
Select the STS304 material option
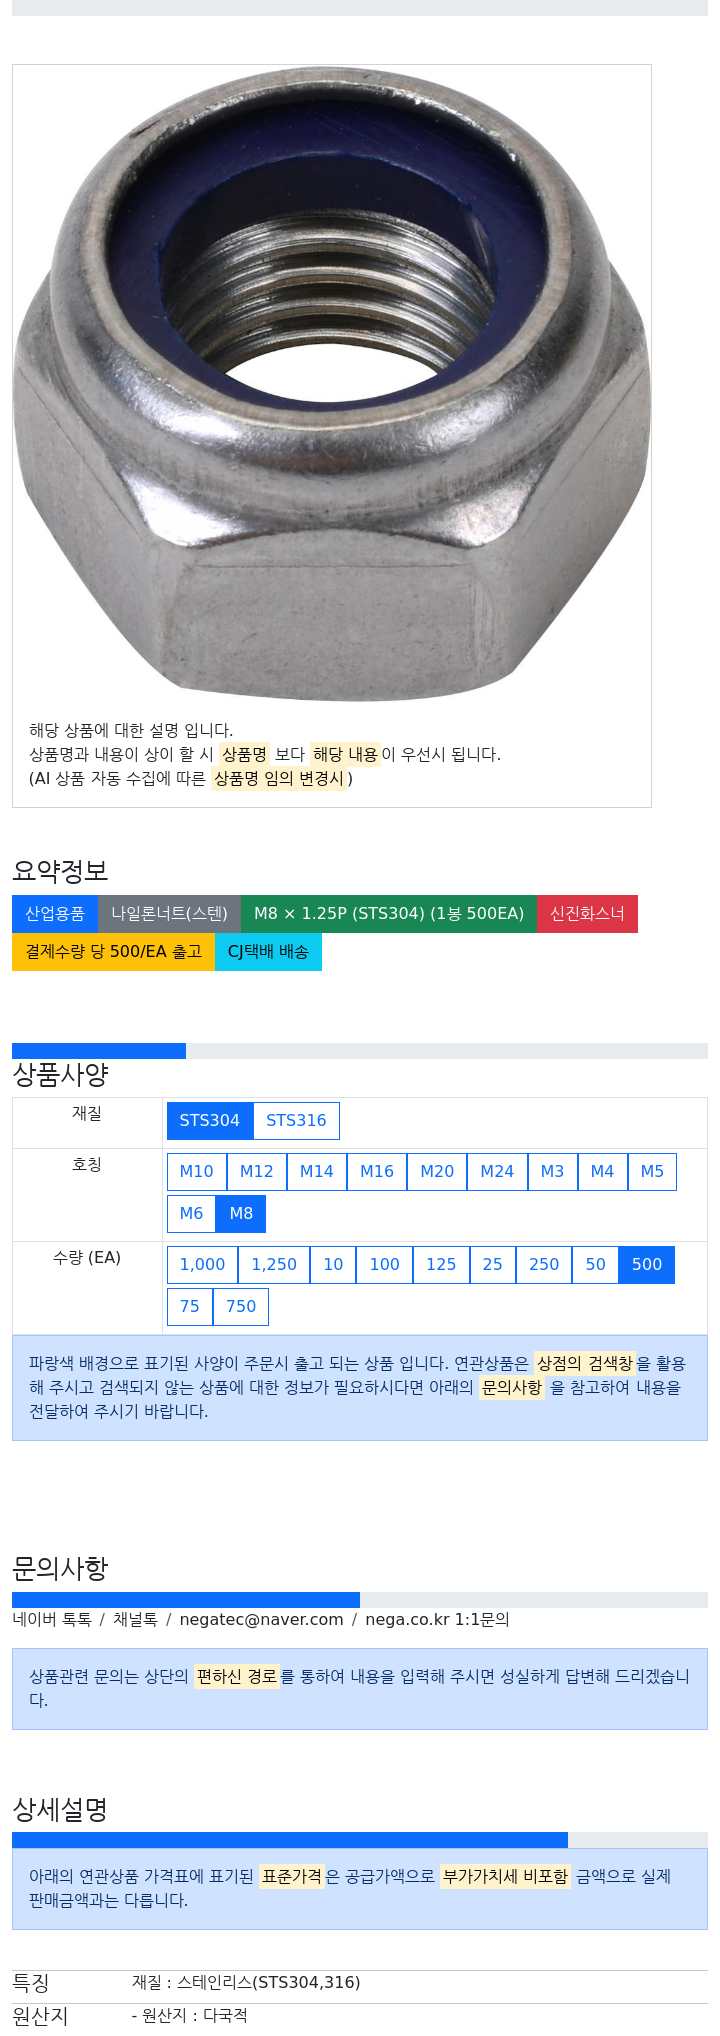click(x=210, y=1121)
